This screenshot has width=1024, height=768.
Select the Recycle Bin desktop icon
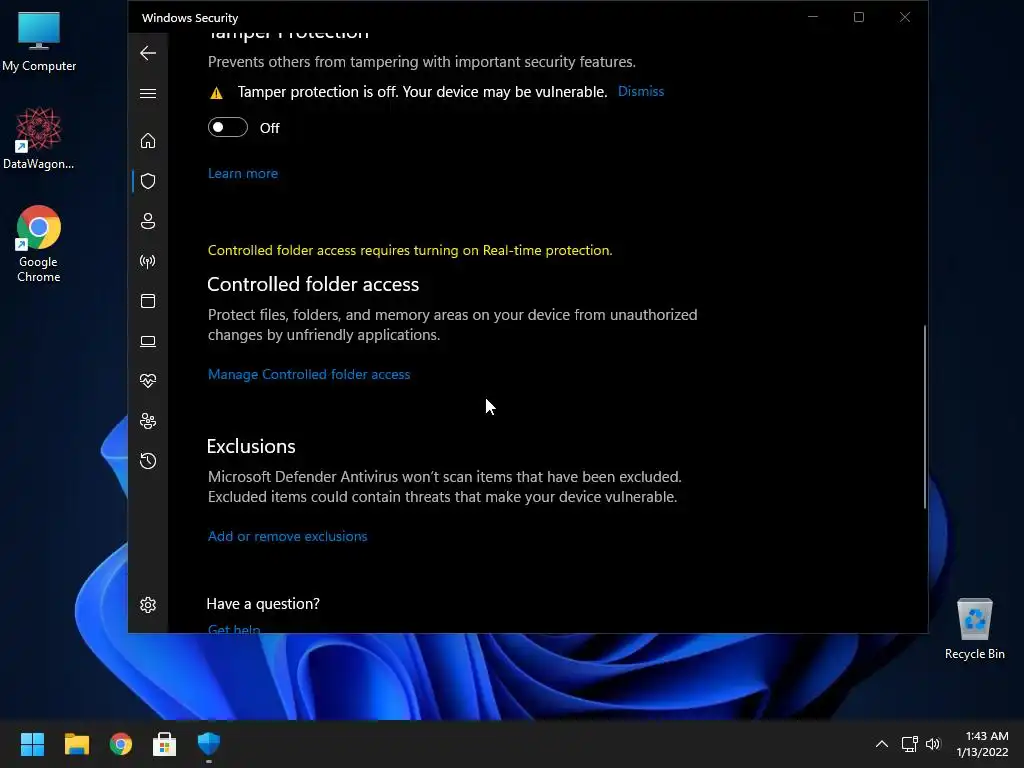pos(974,629)
